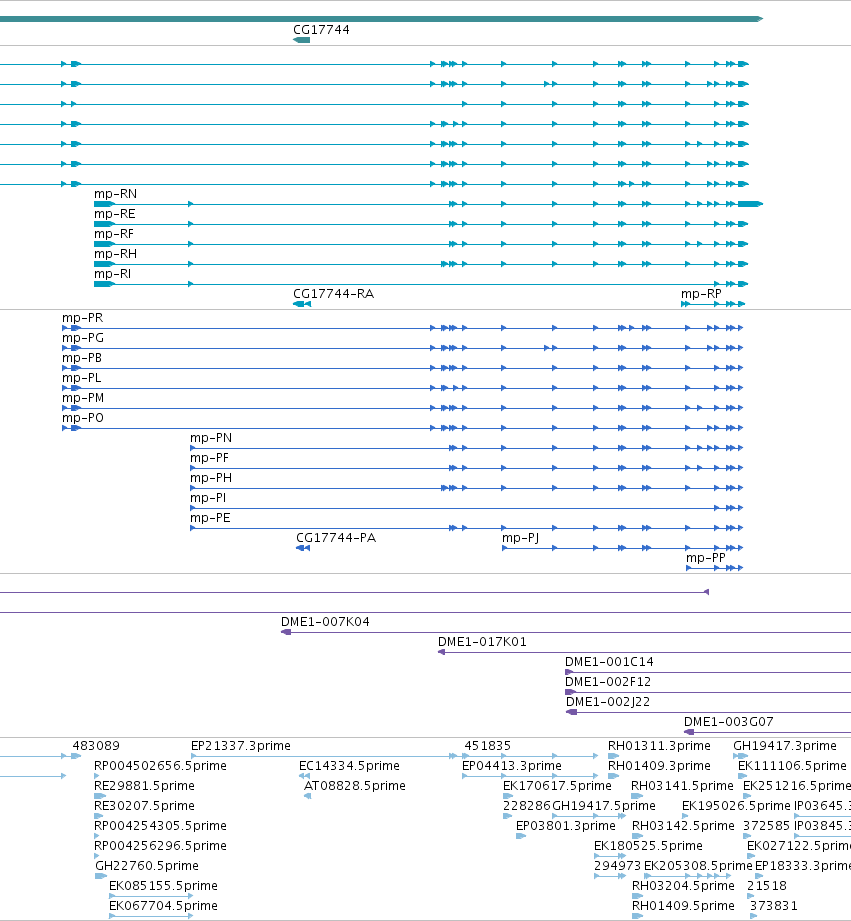Image resolution: width=851 pixels, height=921 pixels.
Task: Select the mp-PG protein label
Action: pos(83,338)
